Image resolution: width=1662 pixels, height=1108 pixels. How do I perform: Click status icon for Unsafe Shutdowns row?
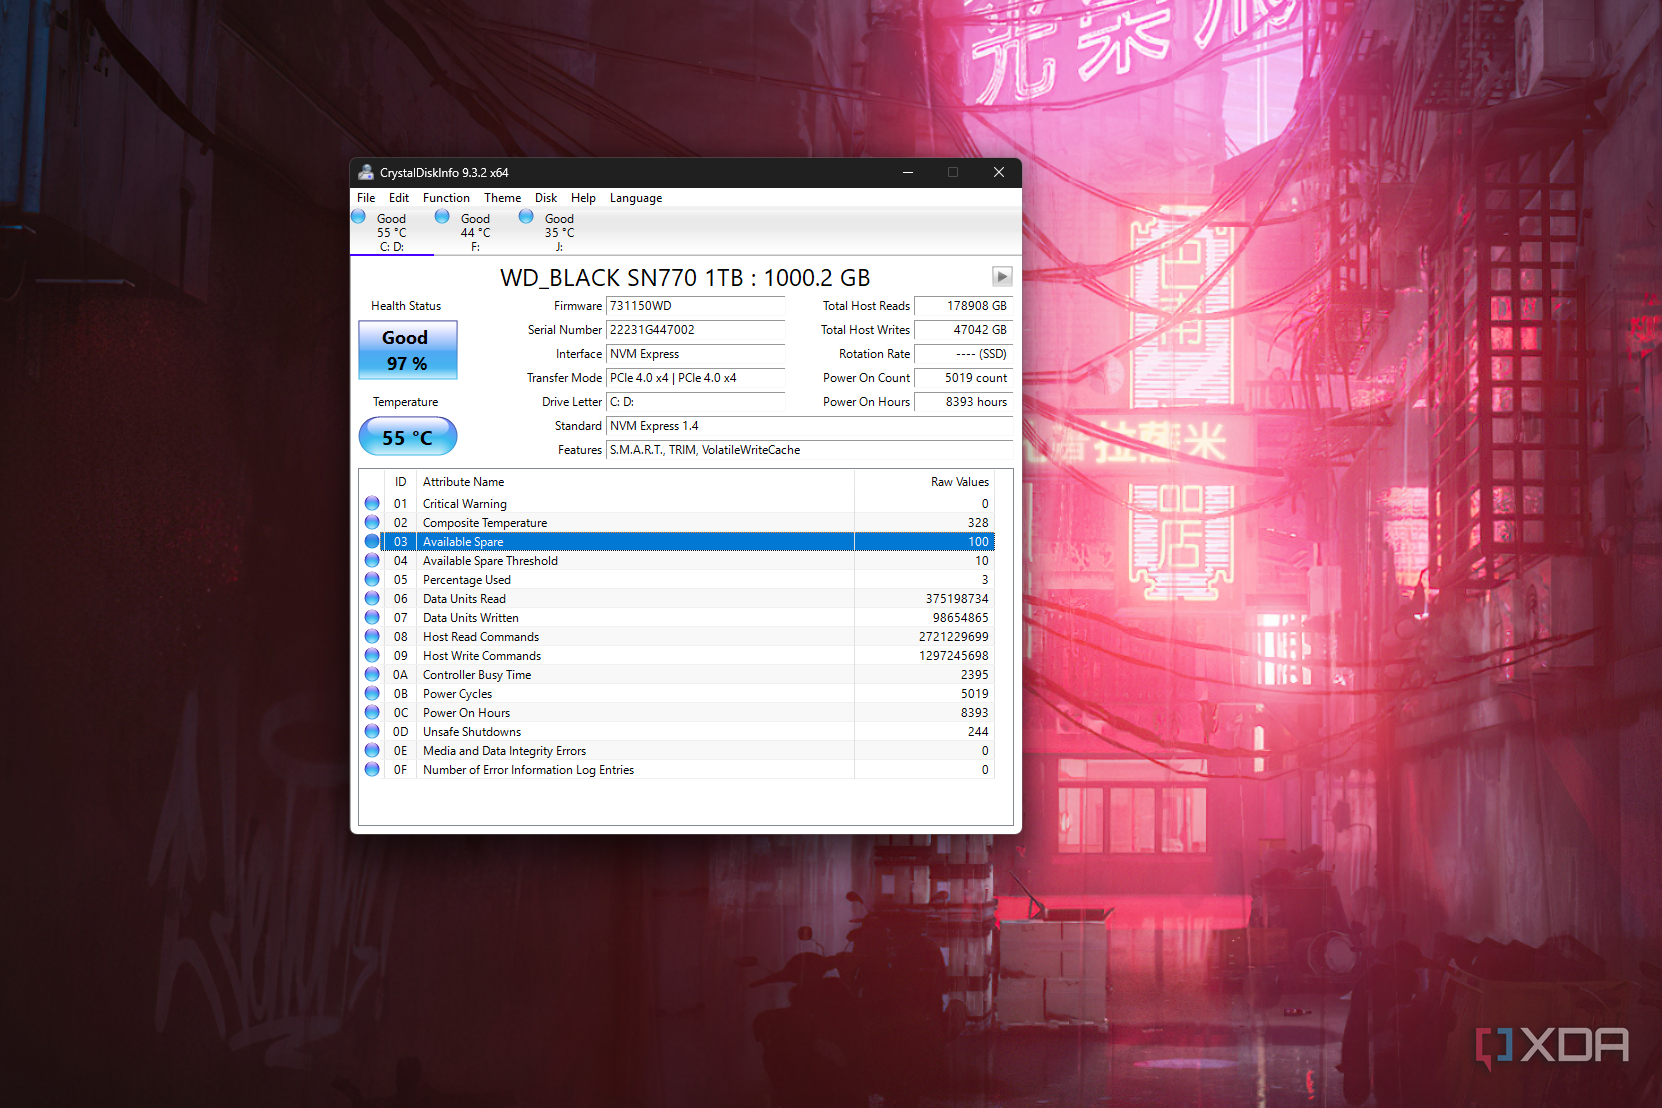(372, 731)
